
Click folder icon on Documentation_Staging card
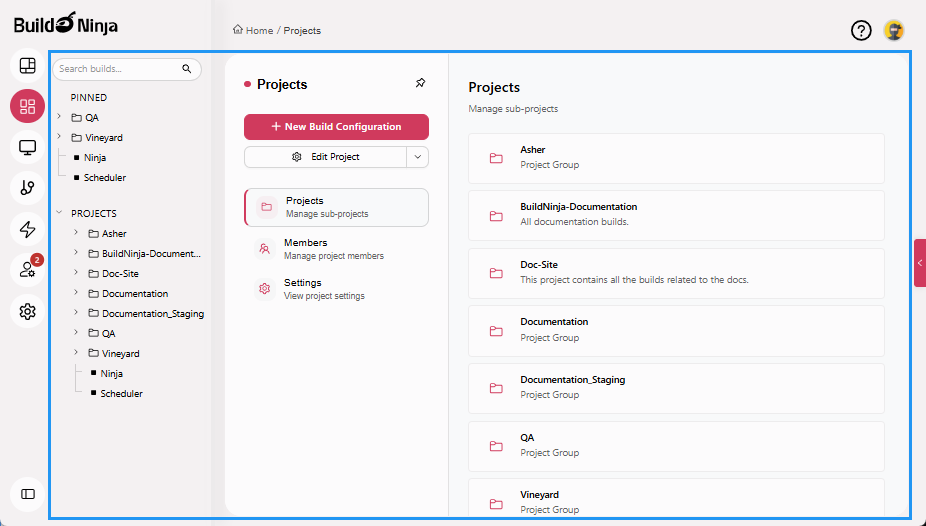(496, 388)
